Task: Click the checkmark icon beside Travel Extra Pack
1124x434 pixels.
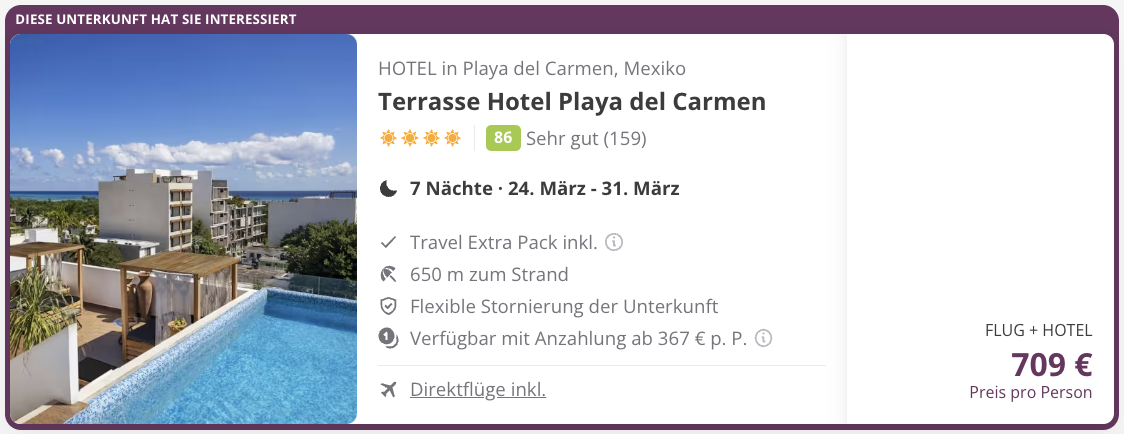Action: point(390,242)
